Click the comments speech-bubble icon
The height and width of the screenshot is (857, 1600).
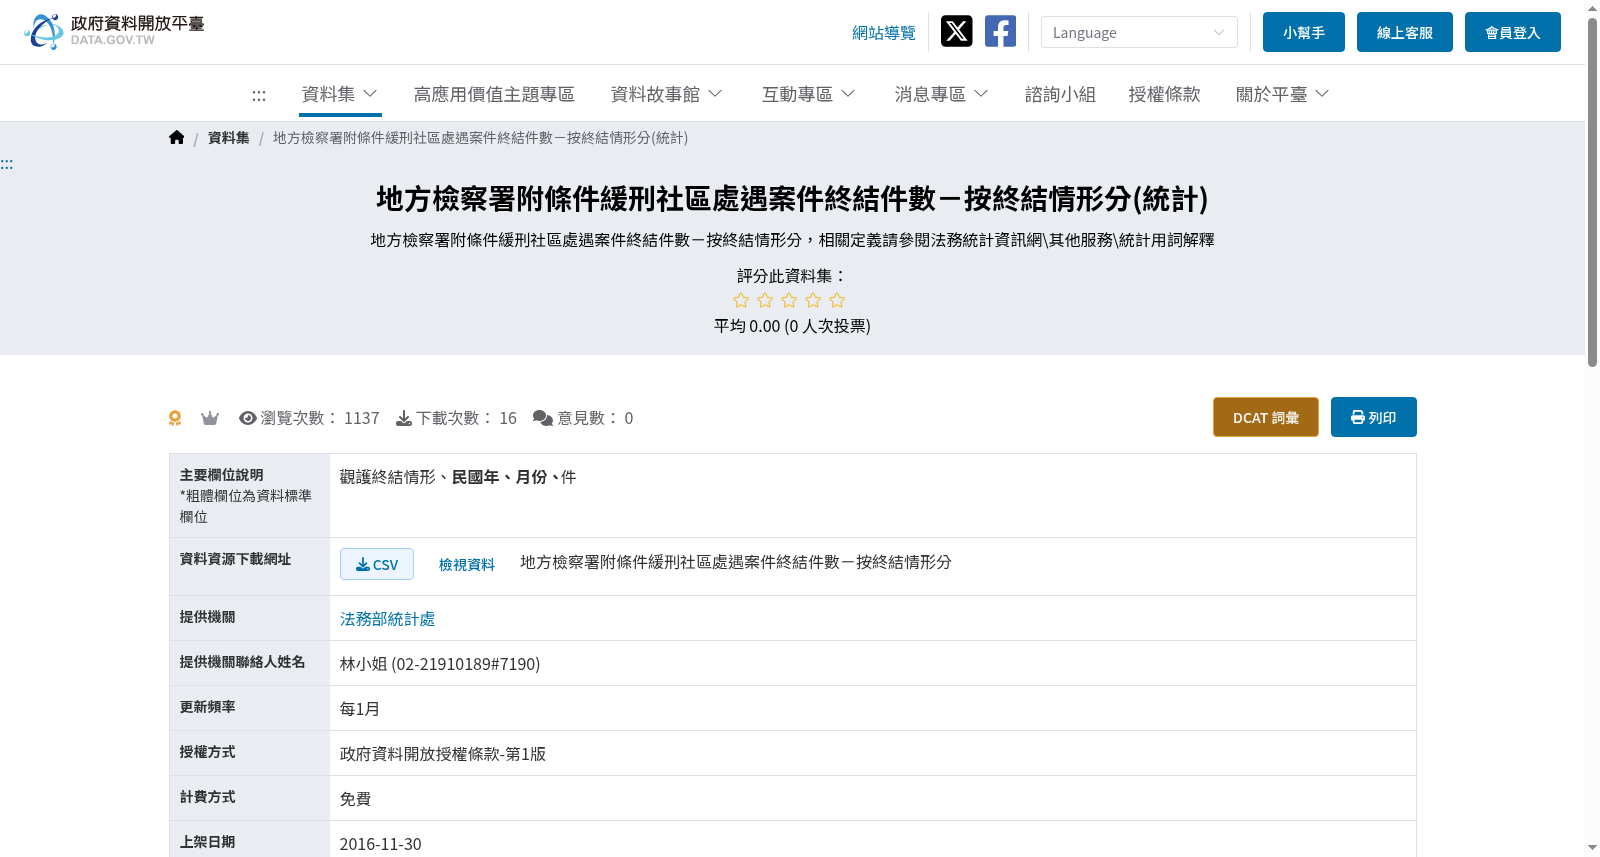click(543, 418)
